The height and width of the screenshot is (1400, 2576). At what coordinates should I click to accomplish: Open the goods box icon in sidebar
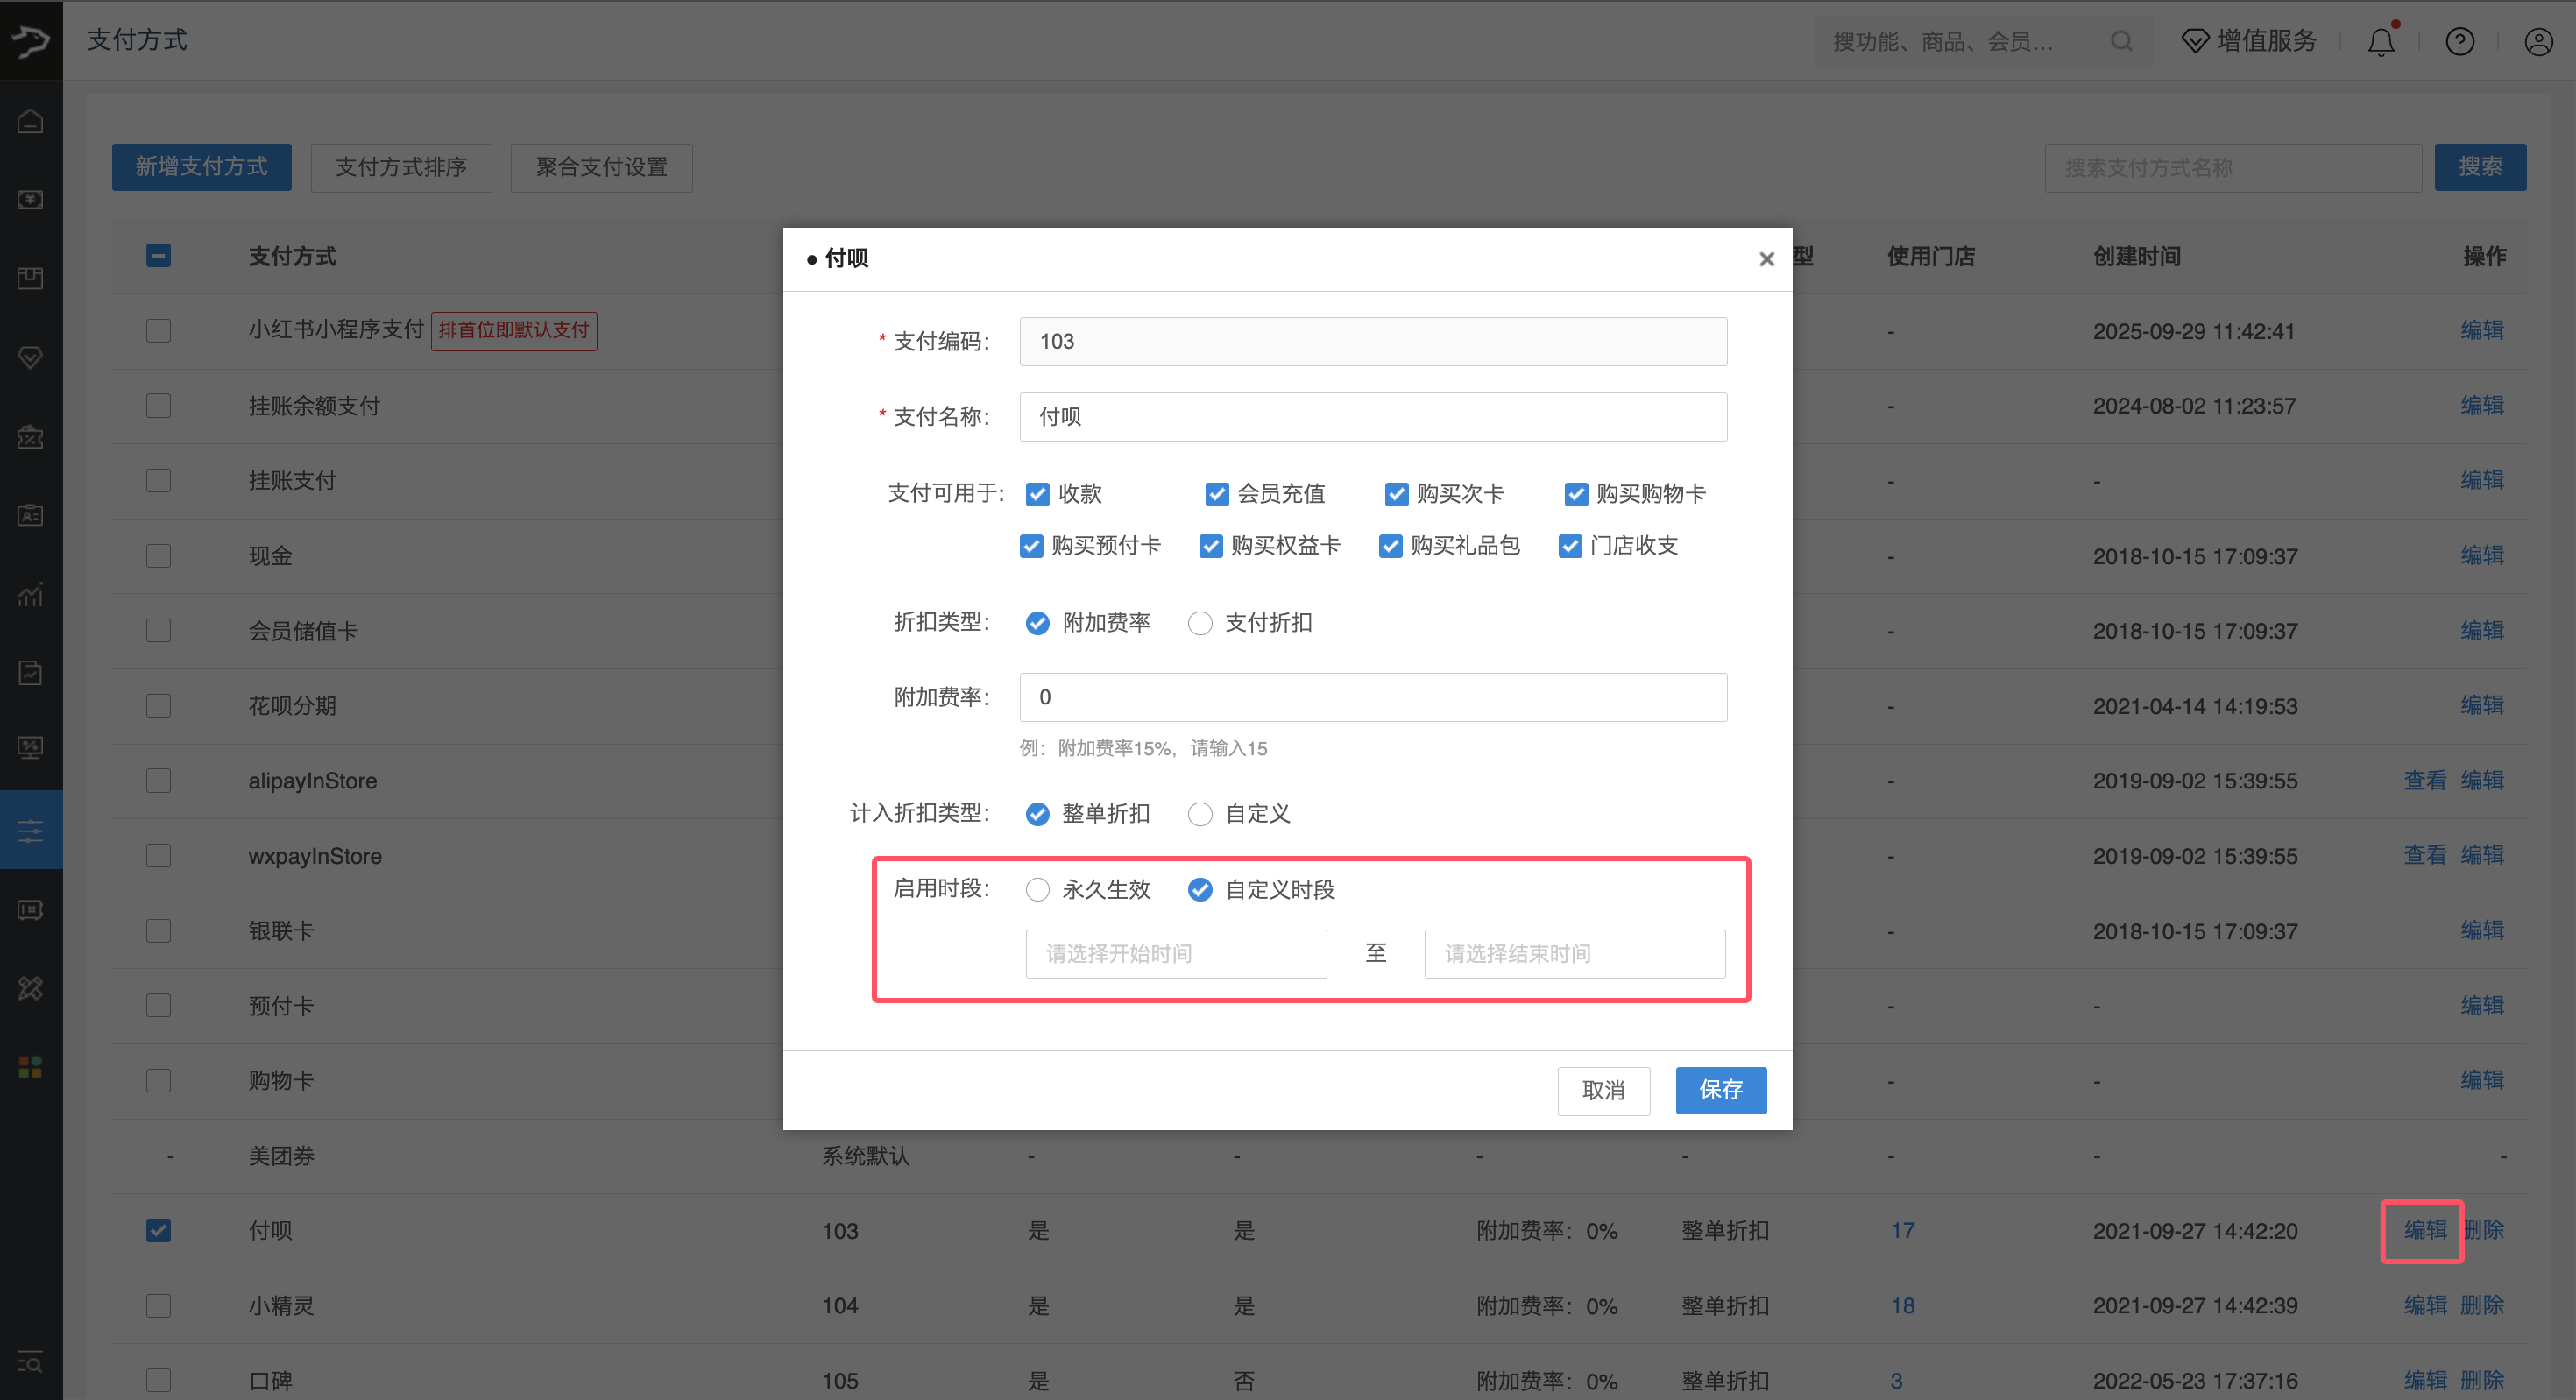pyautogui.click(x=30, y=278)
